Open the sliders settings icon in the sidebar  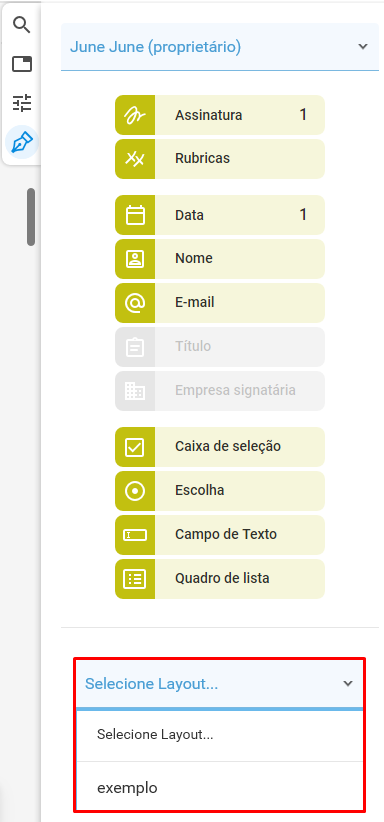(x=22, y=103)
